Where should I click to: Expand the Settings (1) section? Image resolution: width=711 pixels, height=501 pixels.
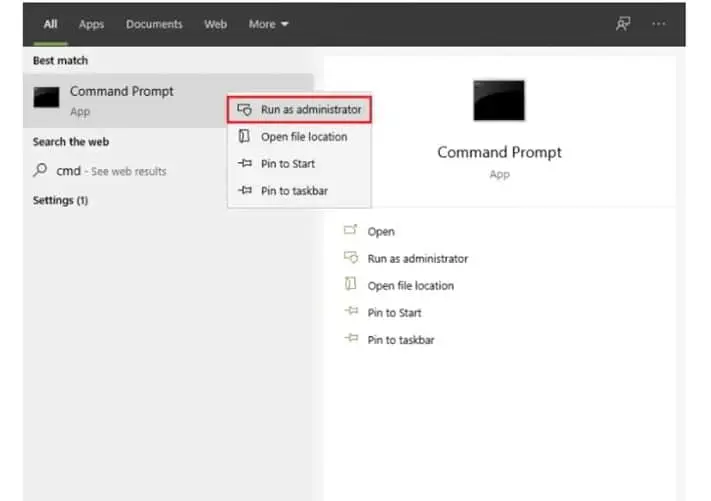tap(60, 200)
